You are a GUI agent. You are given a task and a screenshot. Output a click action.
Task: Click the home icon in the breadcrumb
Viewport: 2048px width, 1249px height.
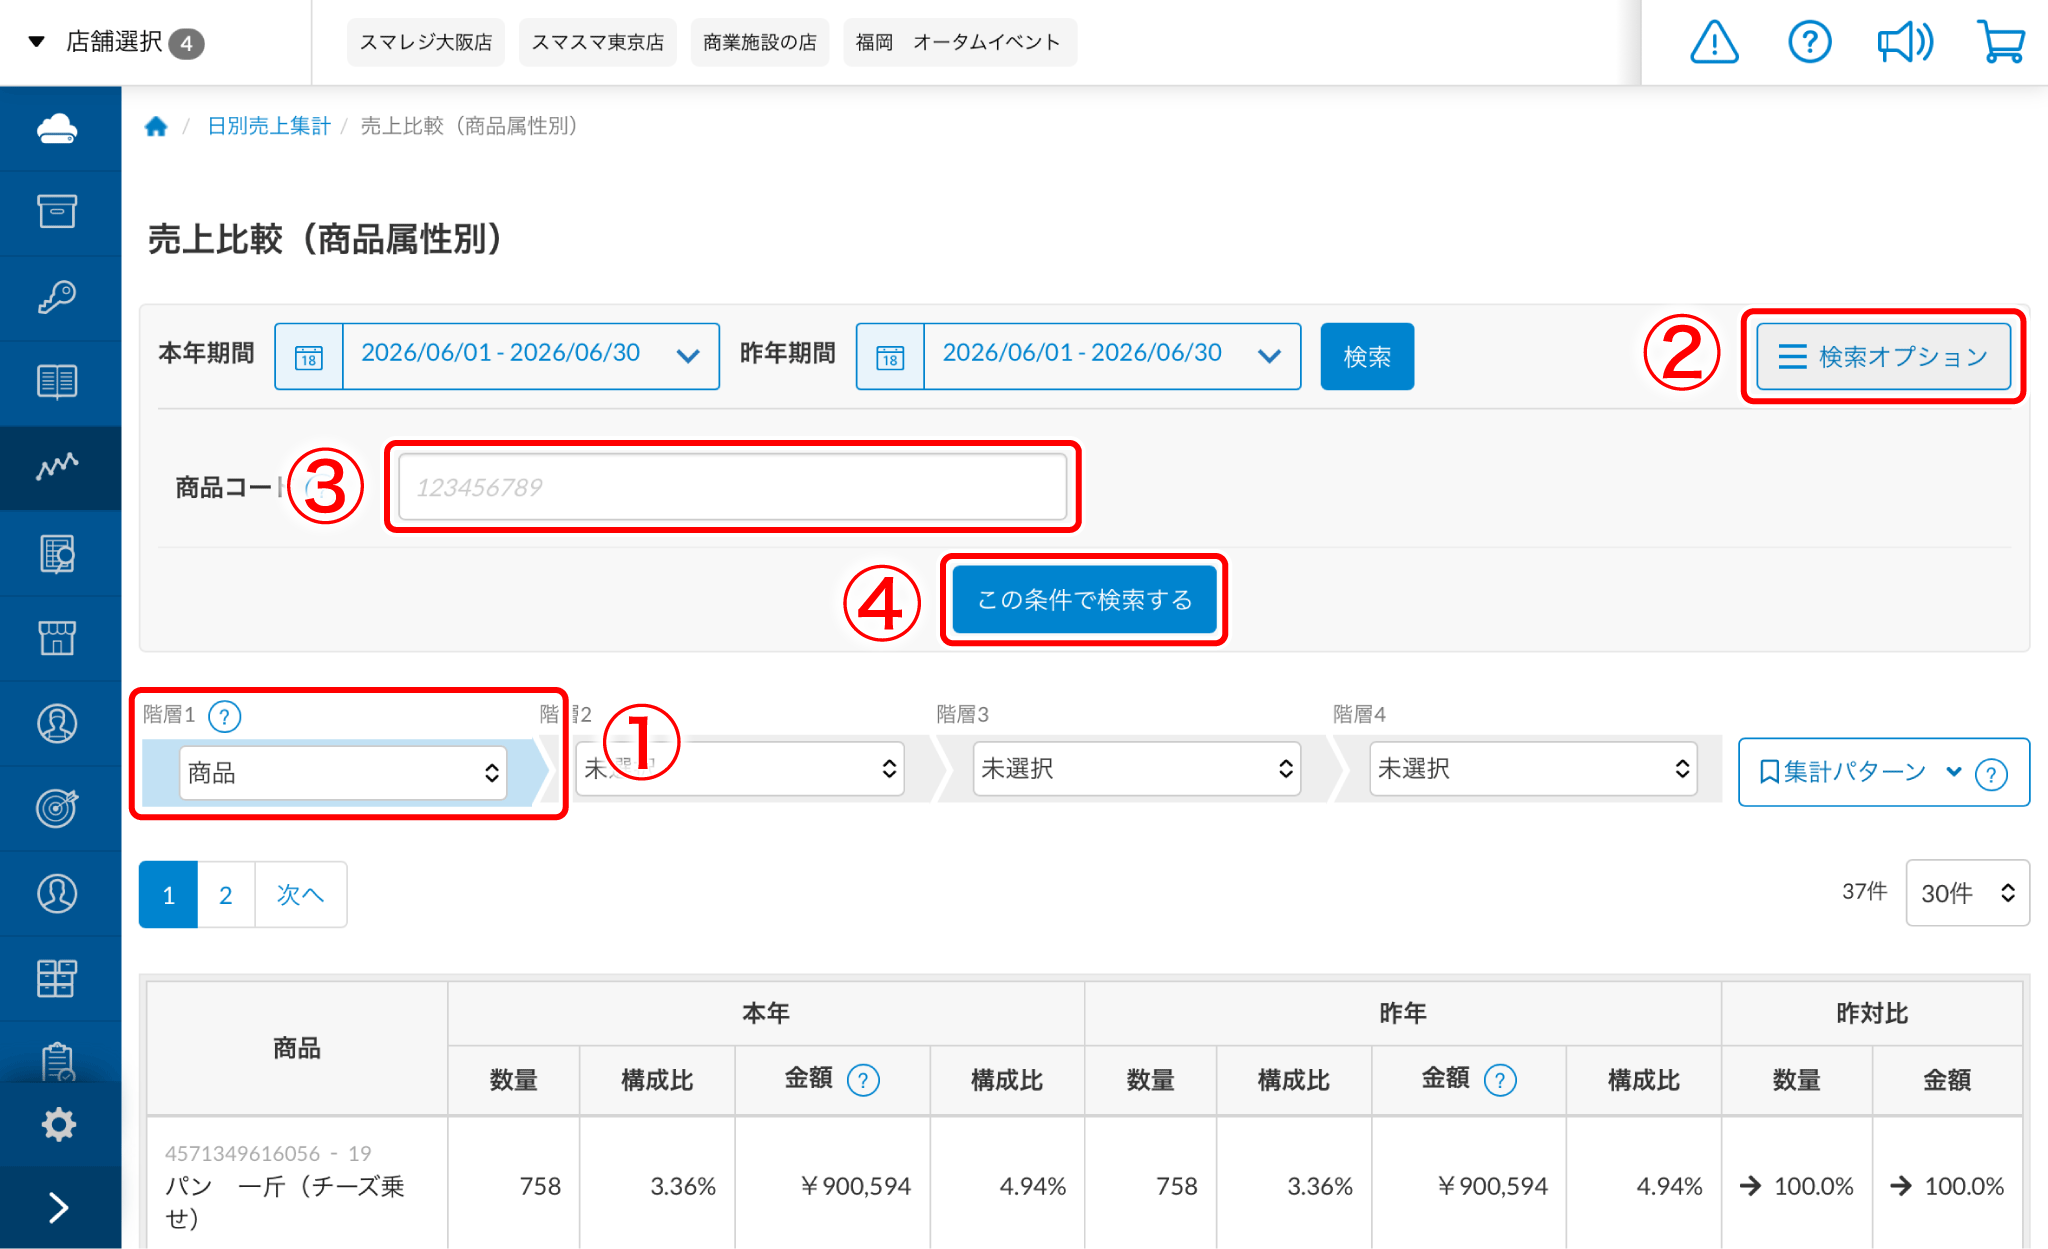pyautogui.click(x=156, y=126)
